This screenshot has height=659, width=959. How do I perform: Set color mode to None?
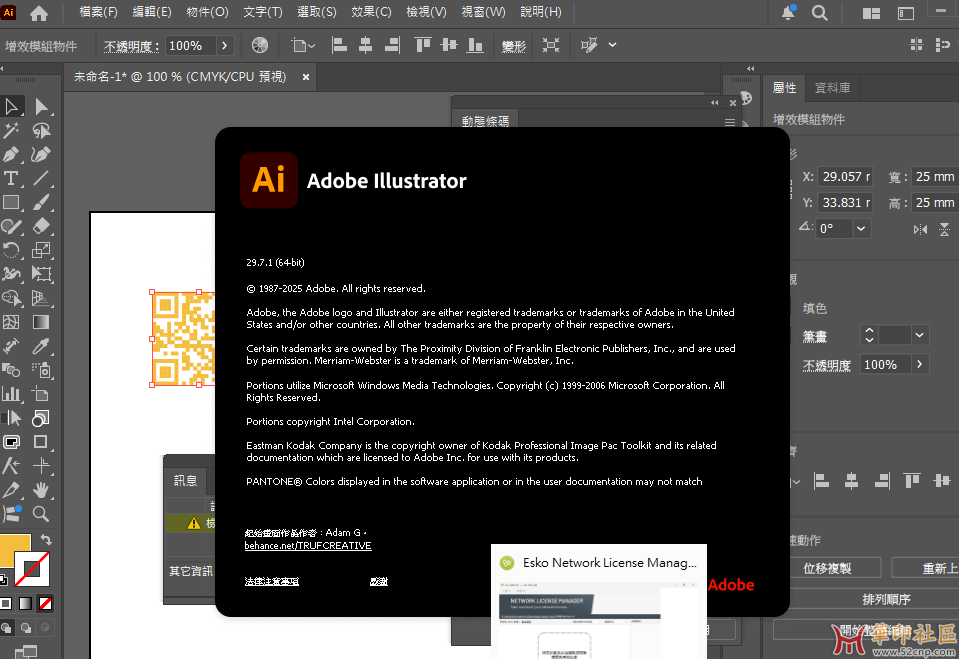(45, 604)
